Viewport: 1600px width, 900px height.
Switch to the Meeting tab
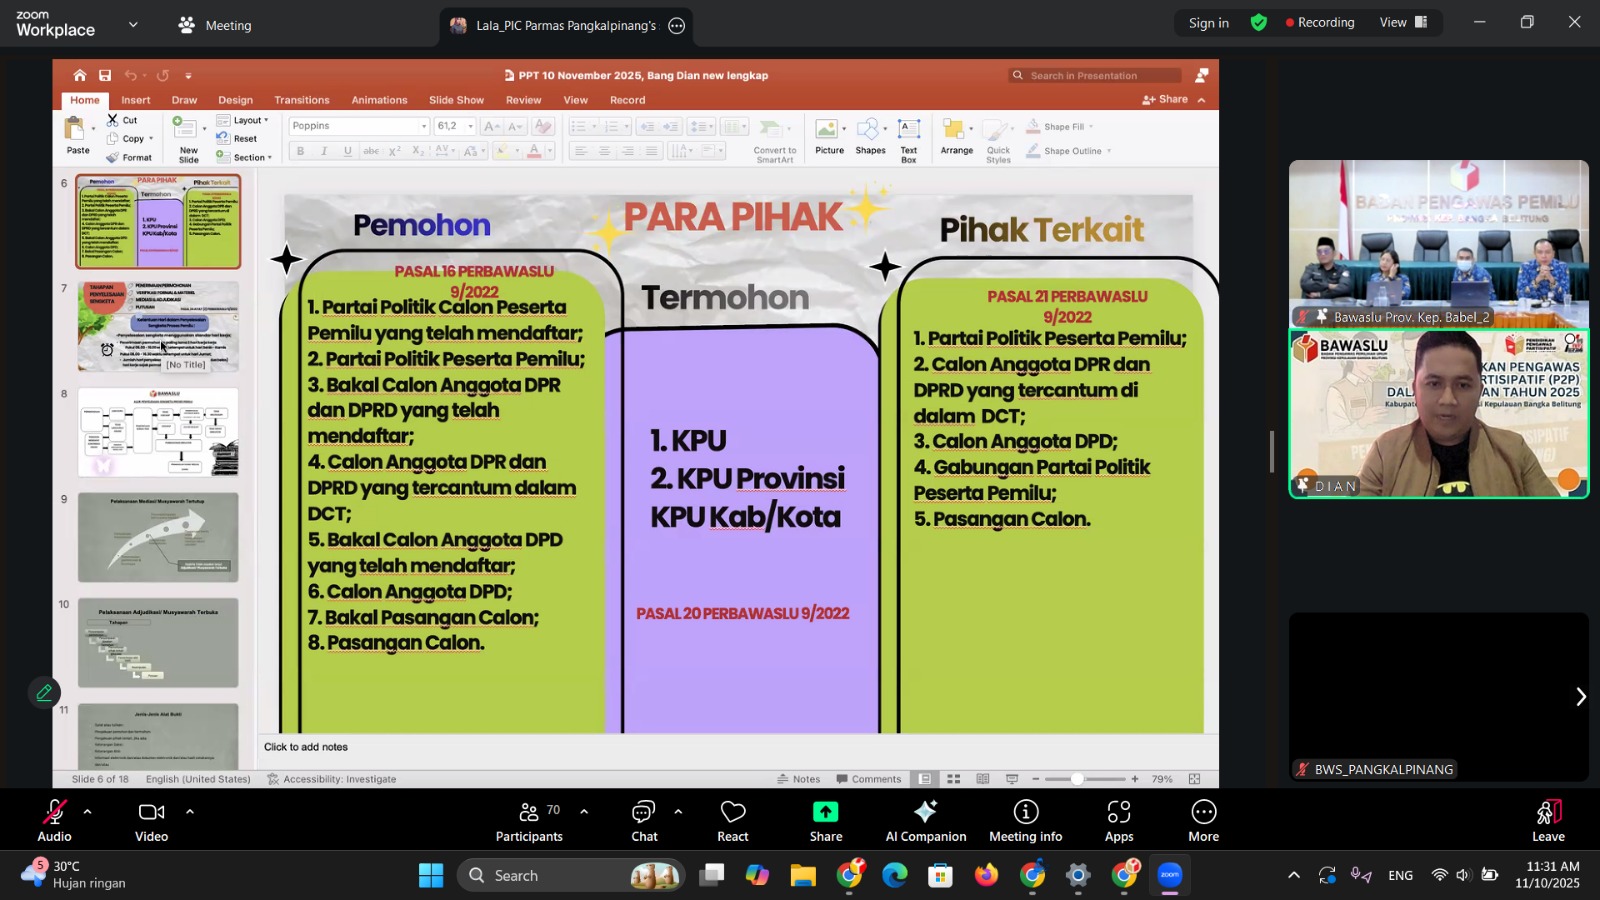[x=215, y=25]
